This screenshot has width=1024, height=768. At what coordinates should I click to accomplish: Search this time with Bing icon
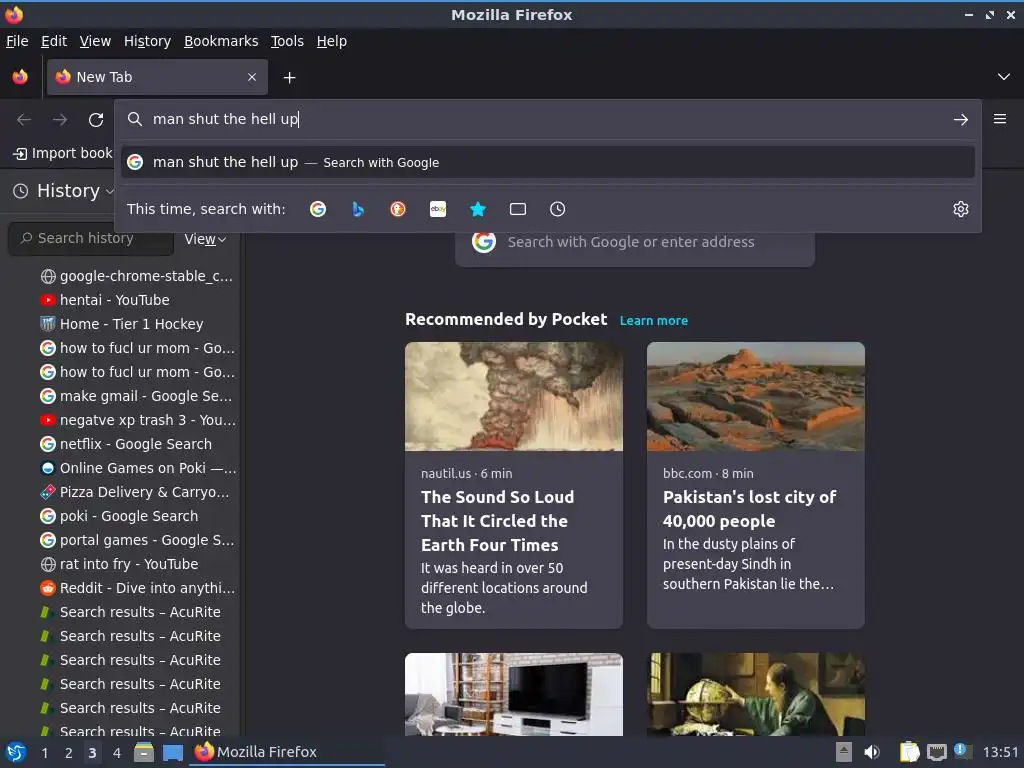pos(358,209)
